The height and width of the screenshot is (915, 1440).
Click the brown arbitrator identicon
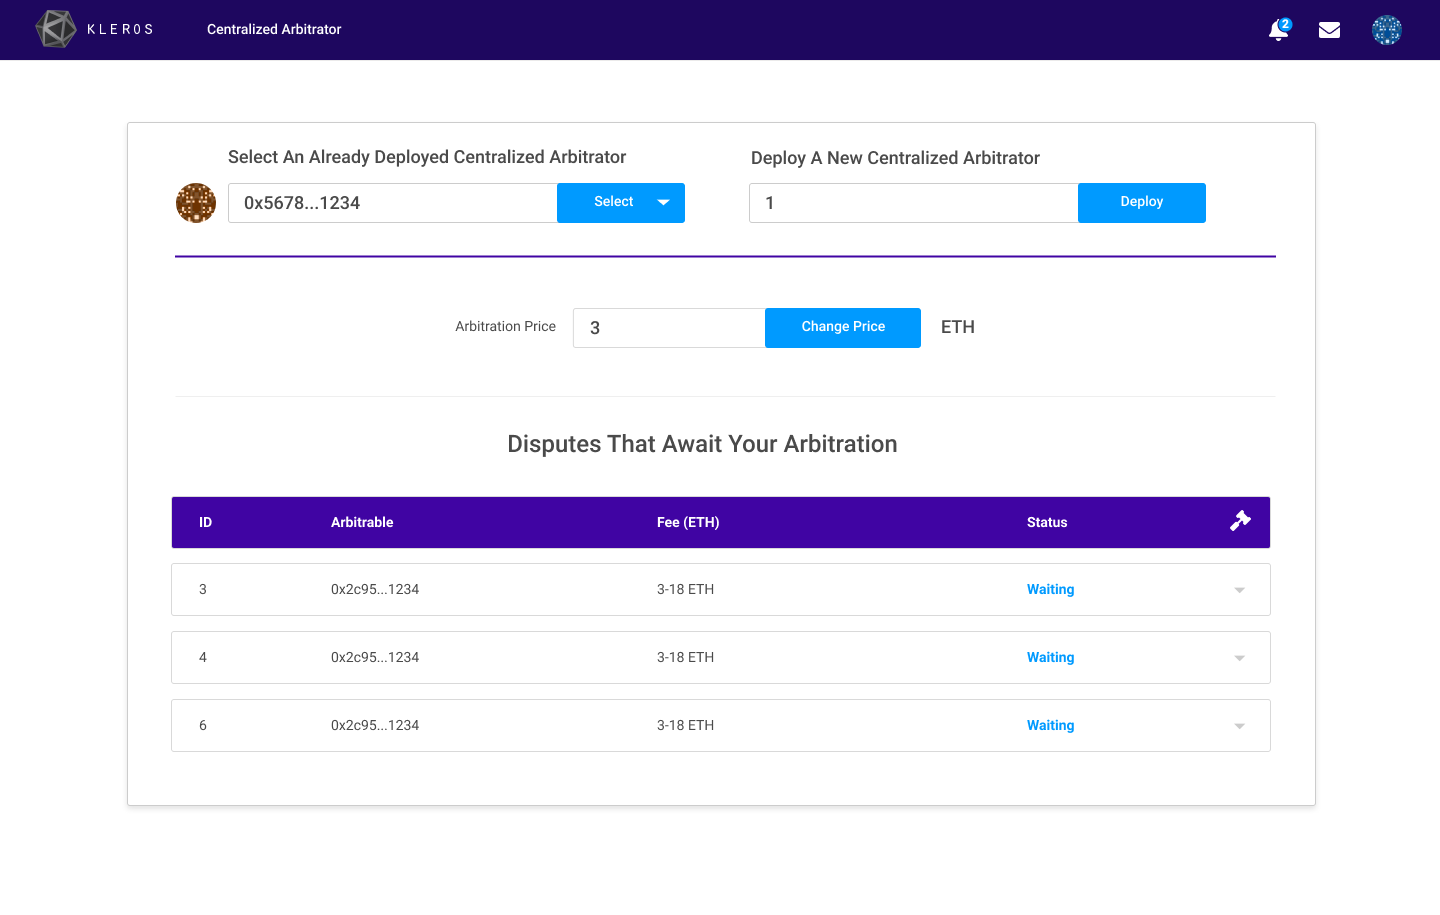196,203
